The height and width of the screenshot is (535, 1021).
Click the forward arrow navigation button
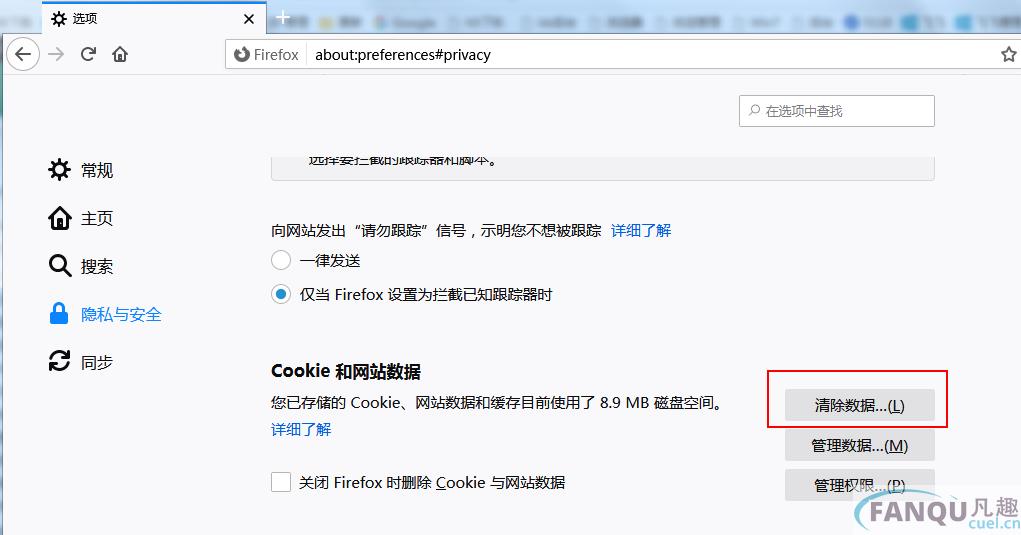click(57, 54)
